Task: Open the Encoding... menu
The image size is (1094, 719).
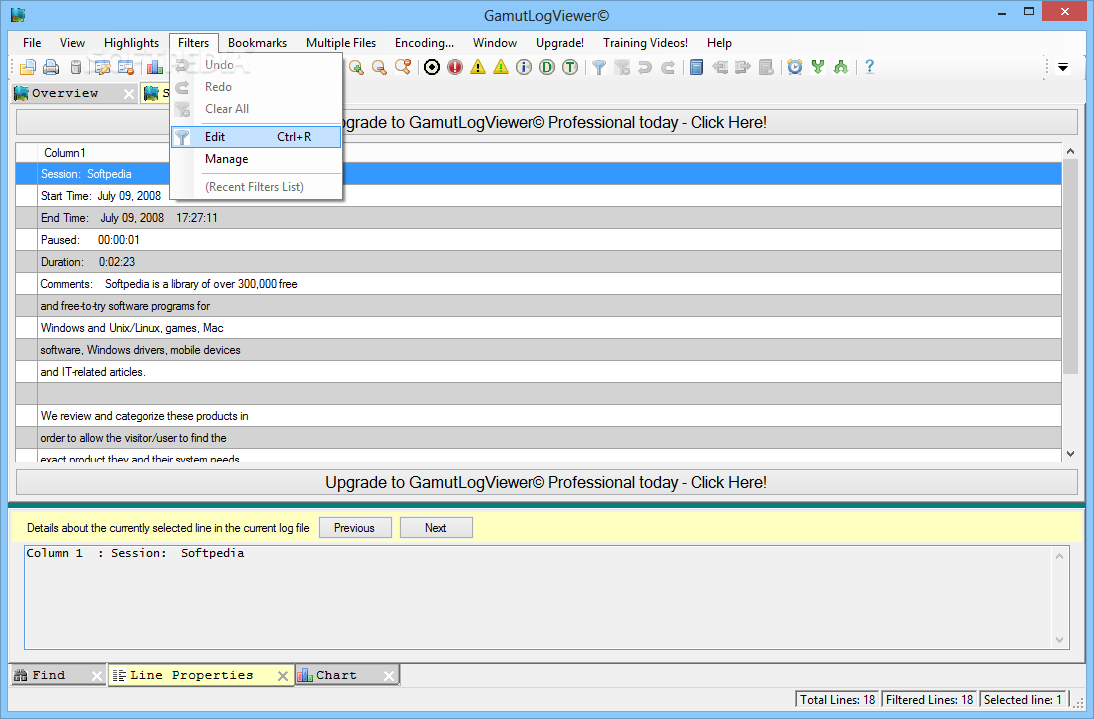Action: point(424,43)
